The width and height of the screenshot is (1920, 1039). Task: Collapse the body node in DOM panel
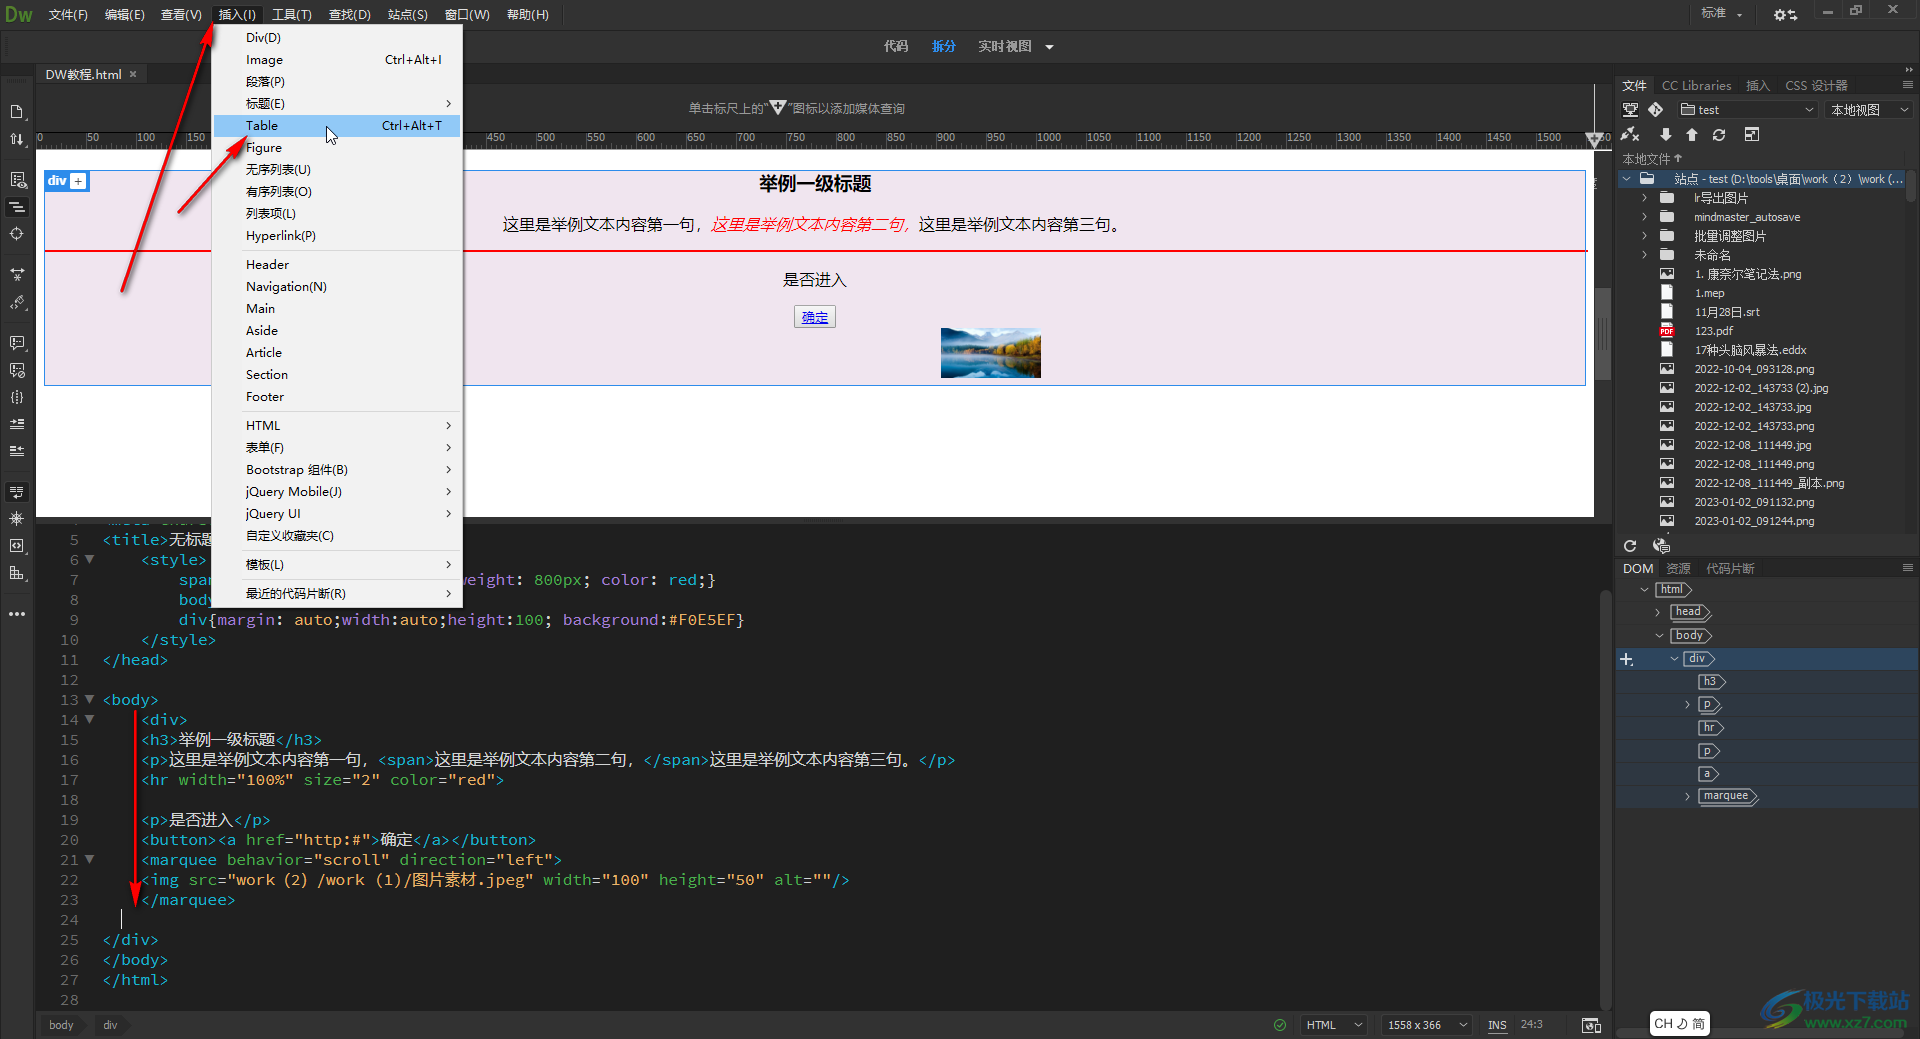click(x=1659, y=636)
